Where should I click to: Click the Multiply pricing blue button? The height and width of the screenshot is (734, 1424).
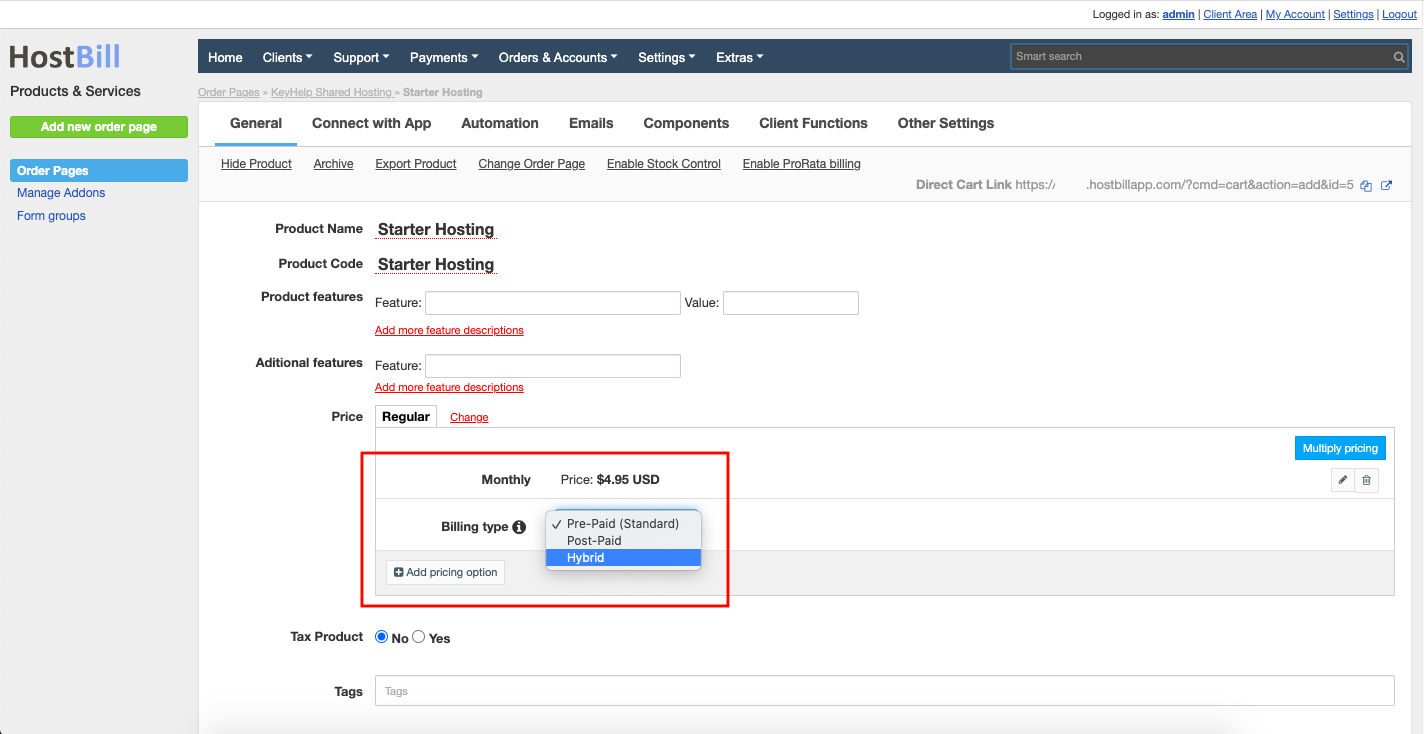[x=1340, y=448]
